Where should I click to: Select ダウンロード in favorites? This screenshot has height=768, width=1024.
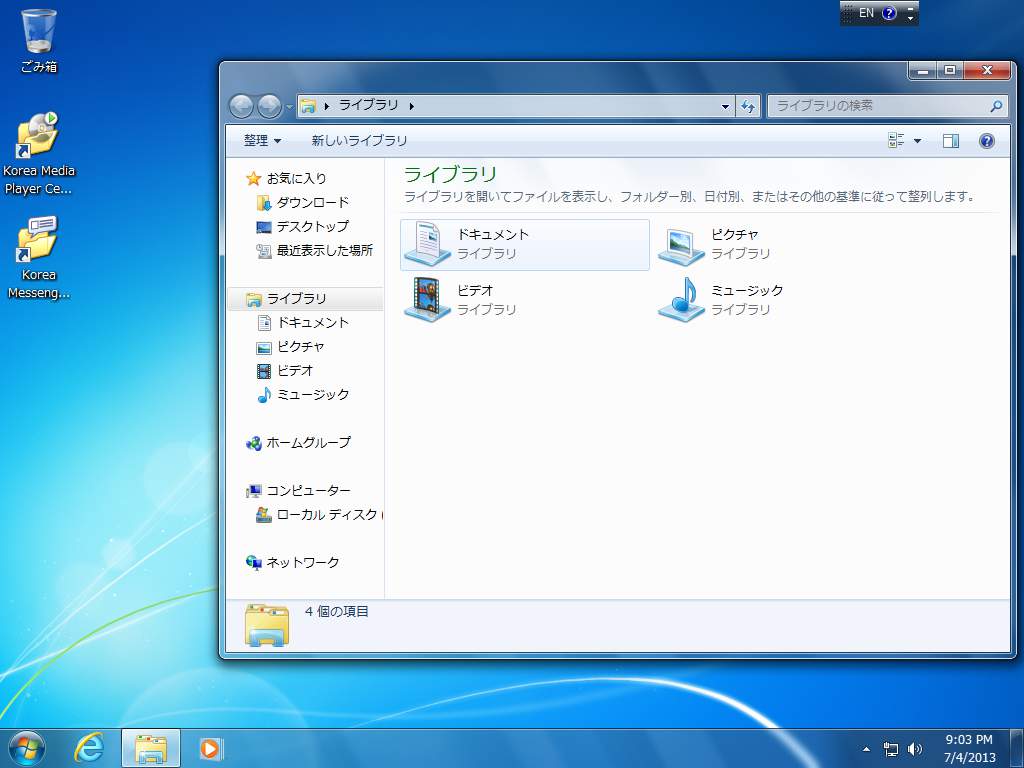pos(312,202)
